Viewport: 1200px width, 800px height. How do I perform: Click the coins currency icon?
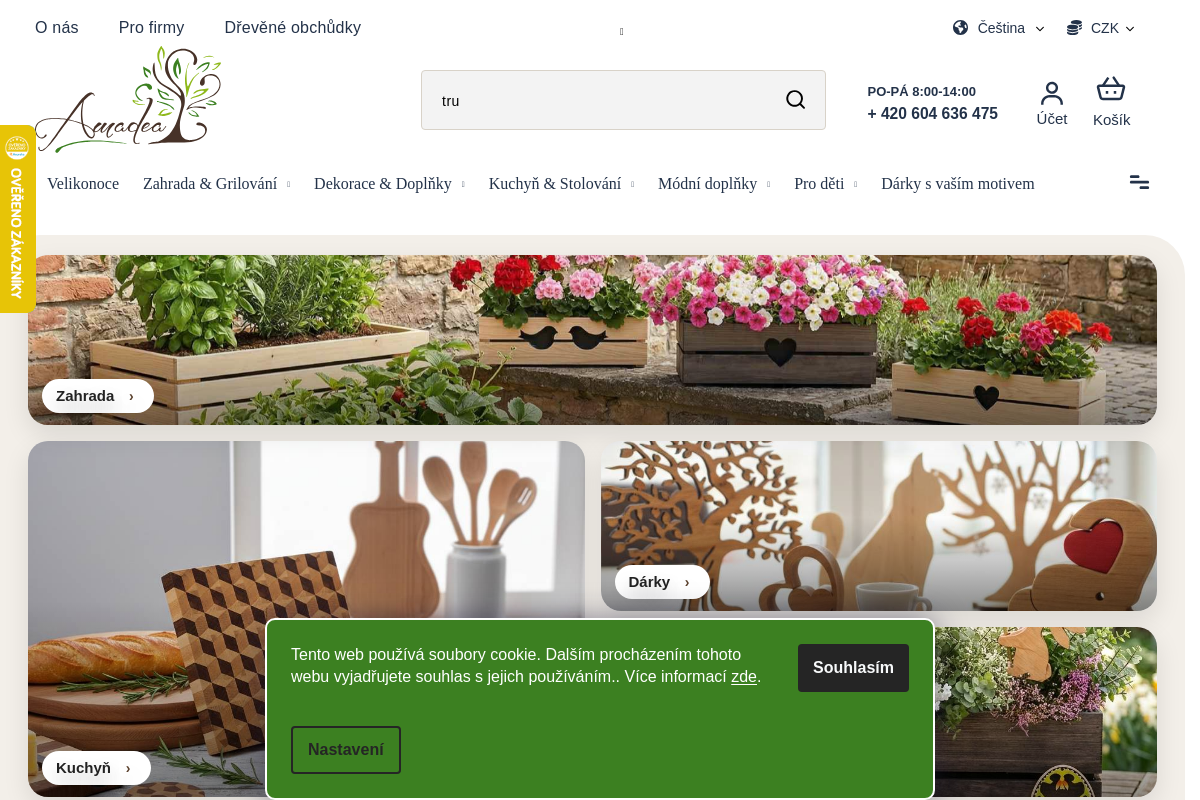[x=1075, y=28]
